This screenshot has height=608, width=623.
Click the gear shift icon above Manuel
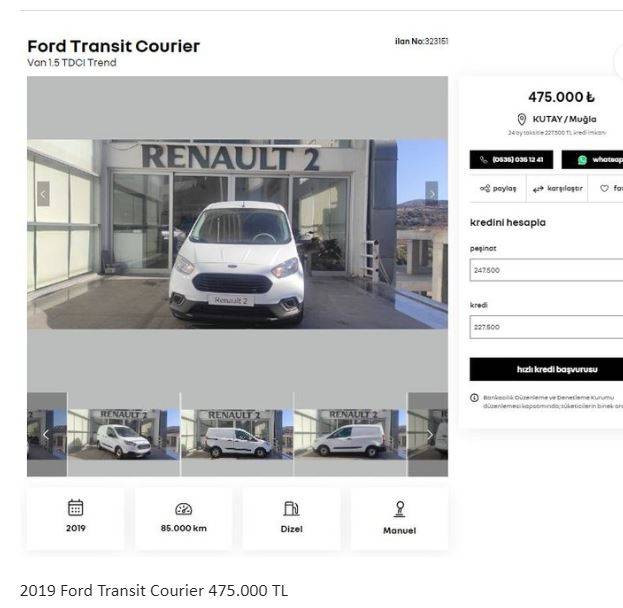pyautogui.click(x=400, y=509)
